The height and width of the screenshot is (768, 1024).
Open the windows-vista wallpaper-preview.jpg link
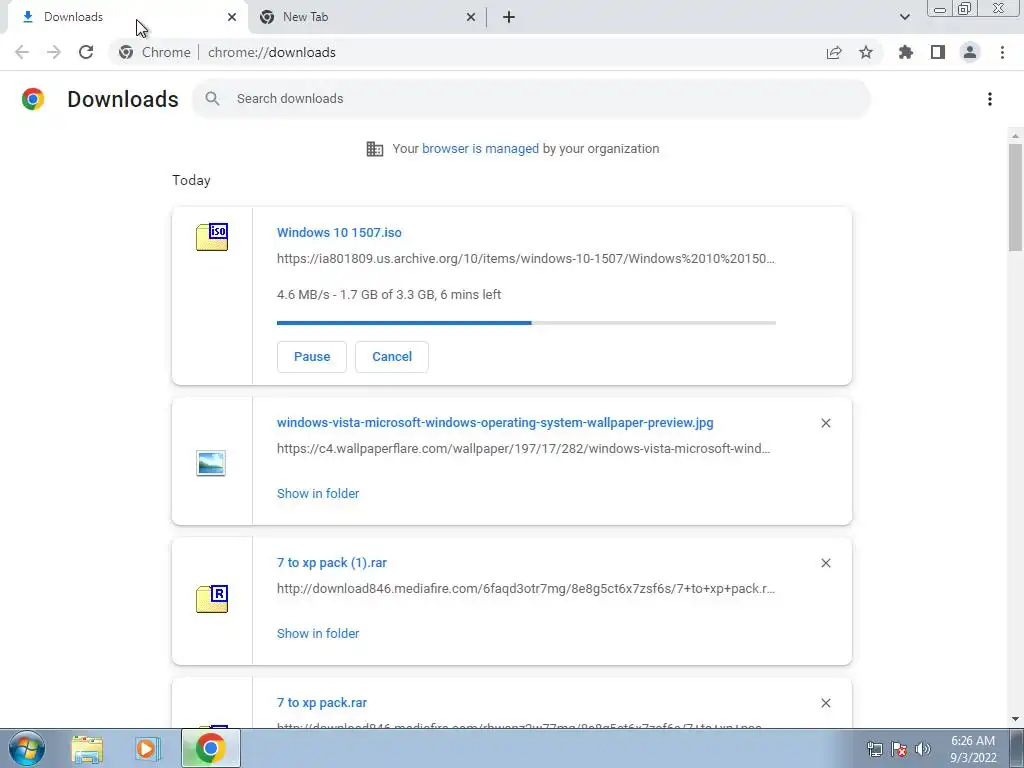(495, 423)
